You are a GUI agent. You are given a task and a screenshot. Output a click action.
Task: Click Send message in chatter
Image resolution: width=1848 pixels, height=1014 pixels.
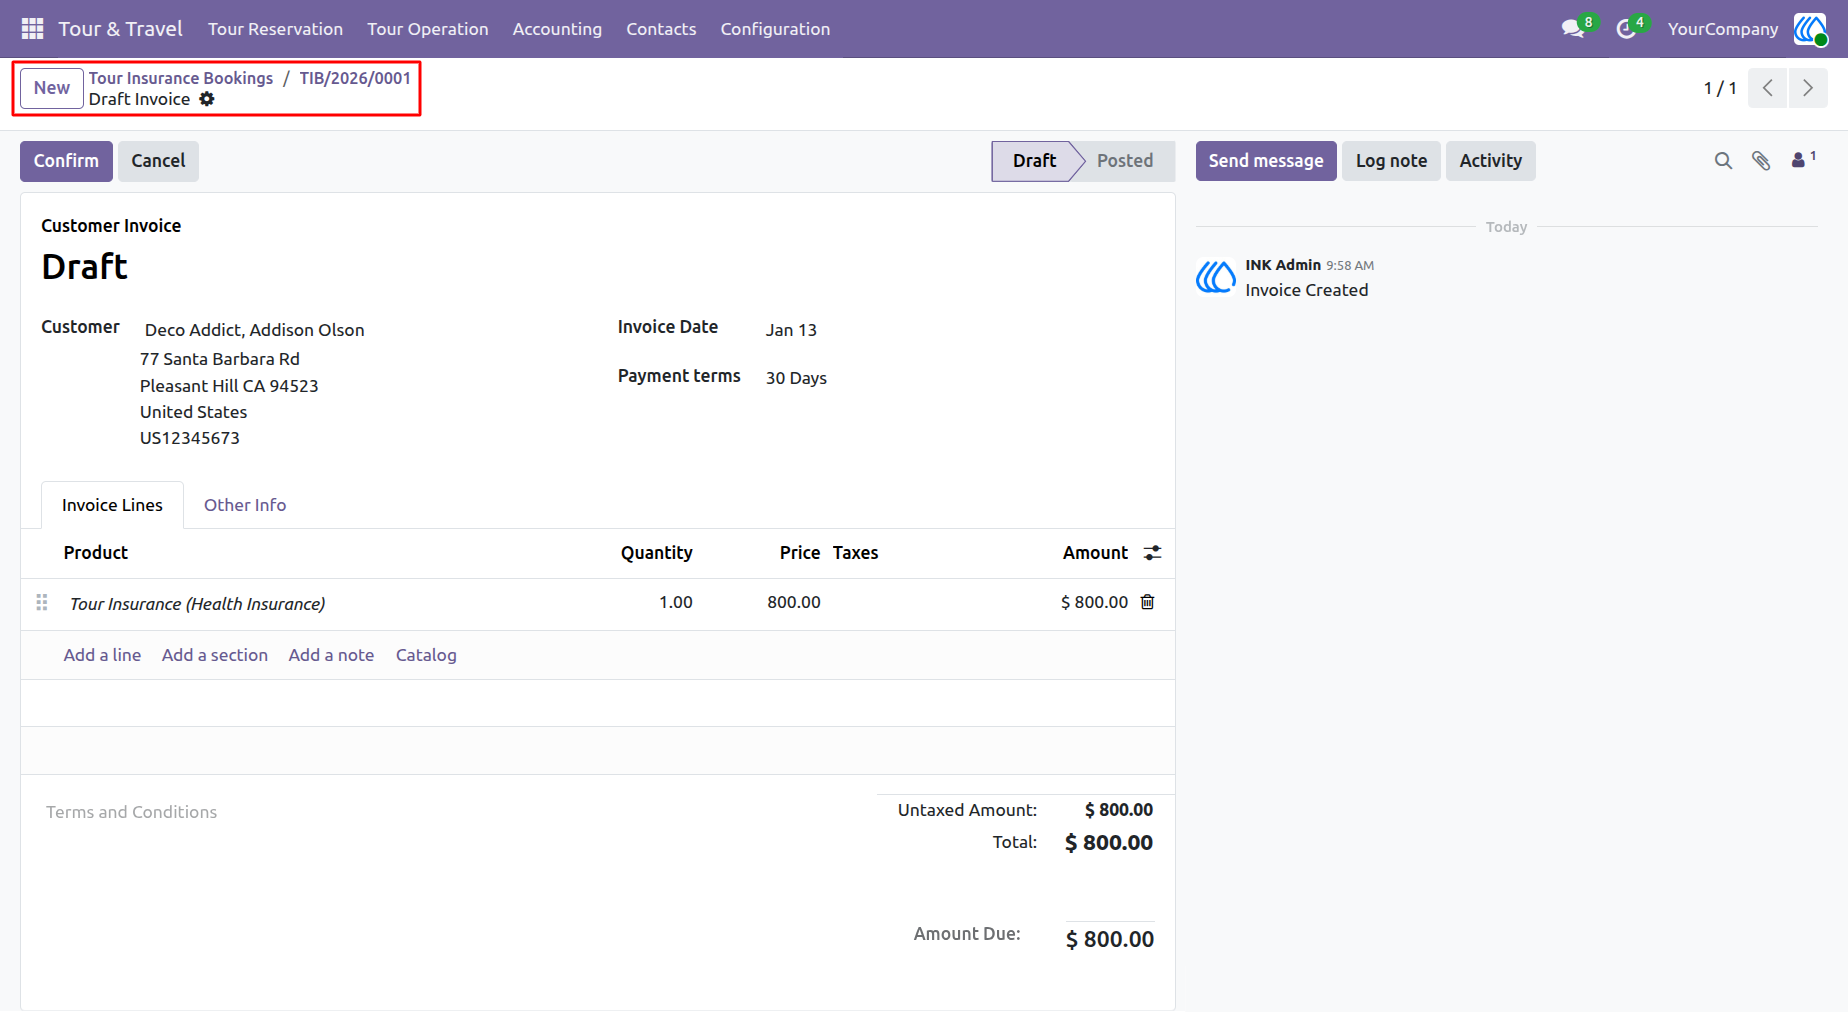[1266, 161]
